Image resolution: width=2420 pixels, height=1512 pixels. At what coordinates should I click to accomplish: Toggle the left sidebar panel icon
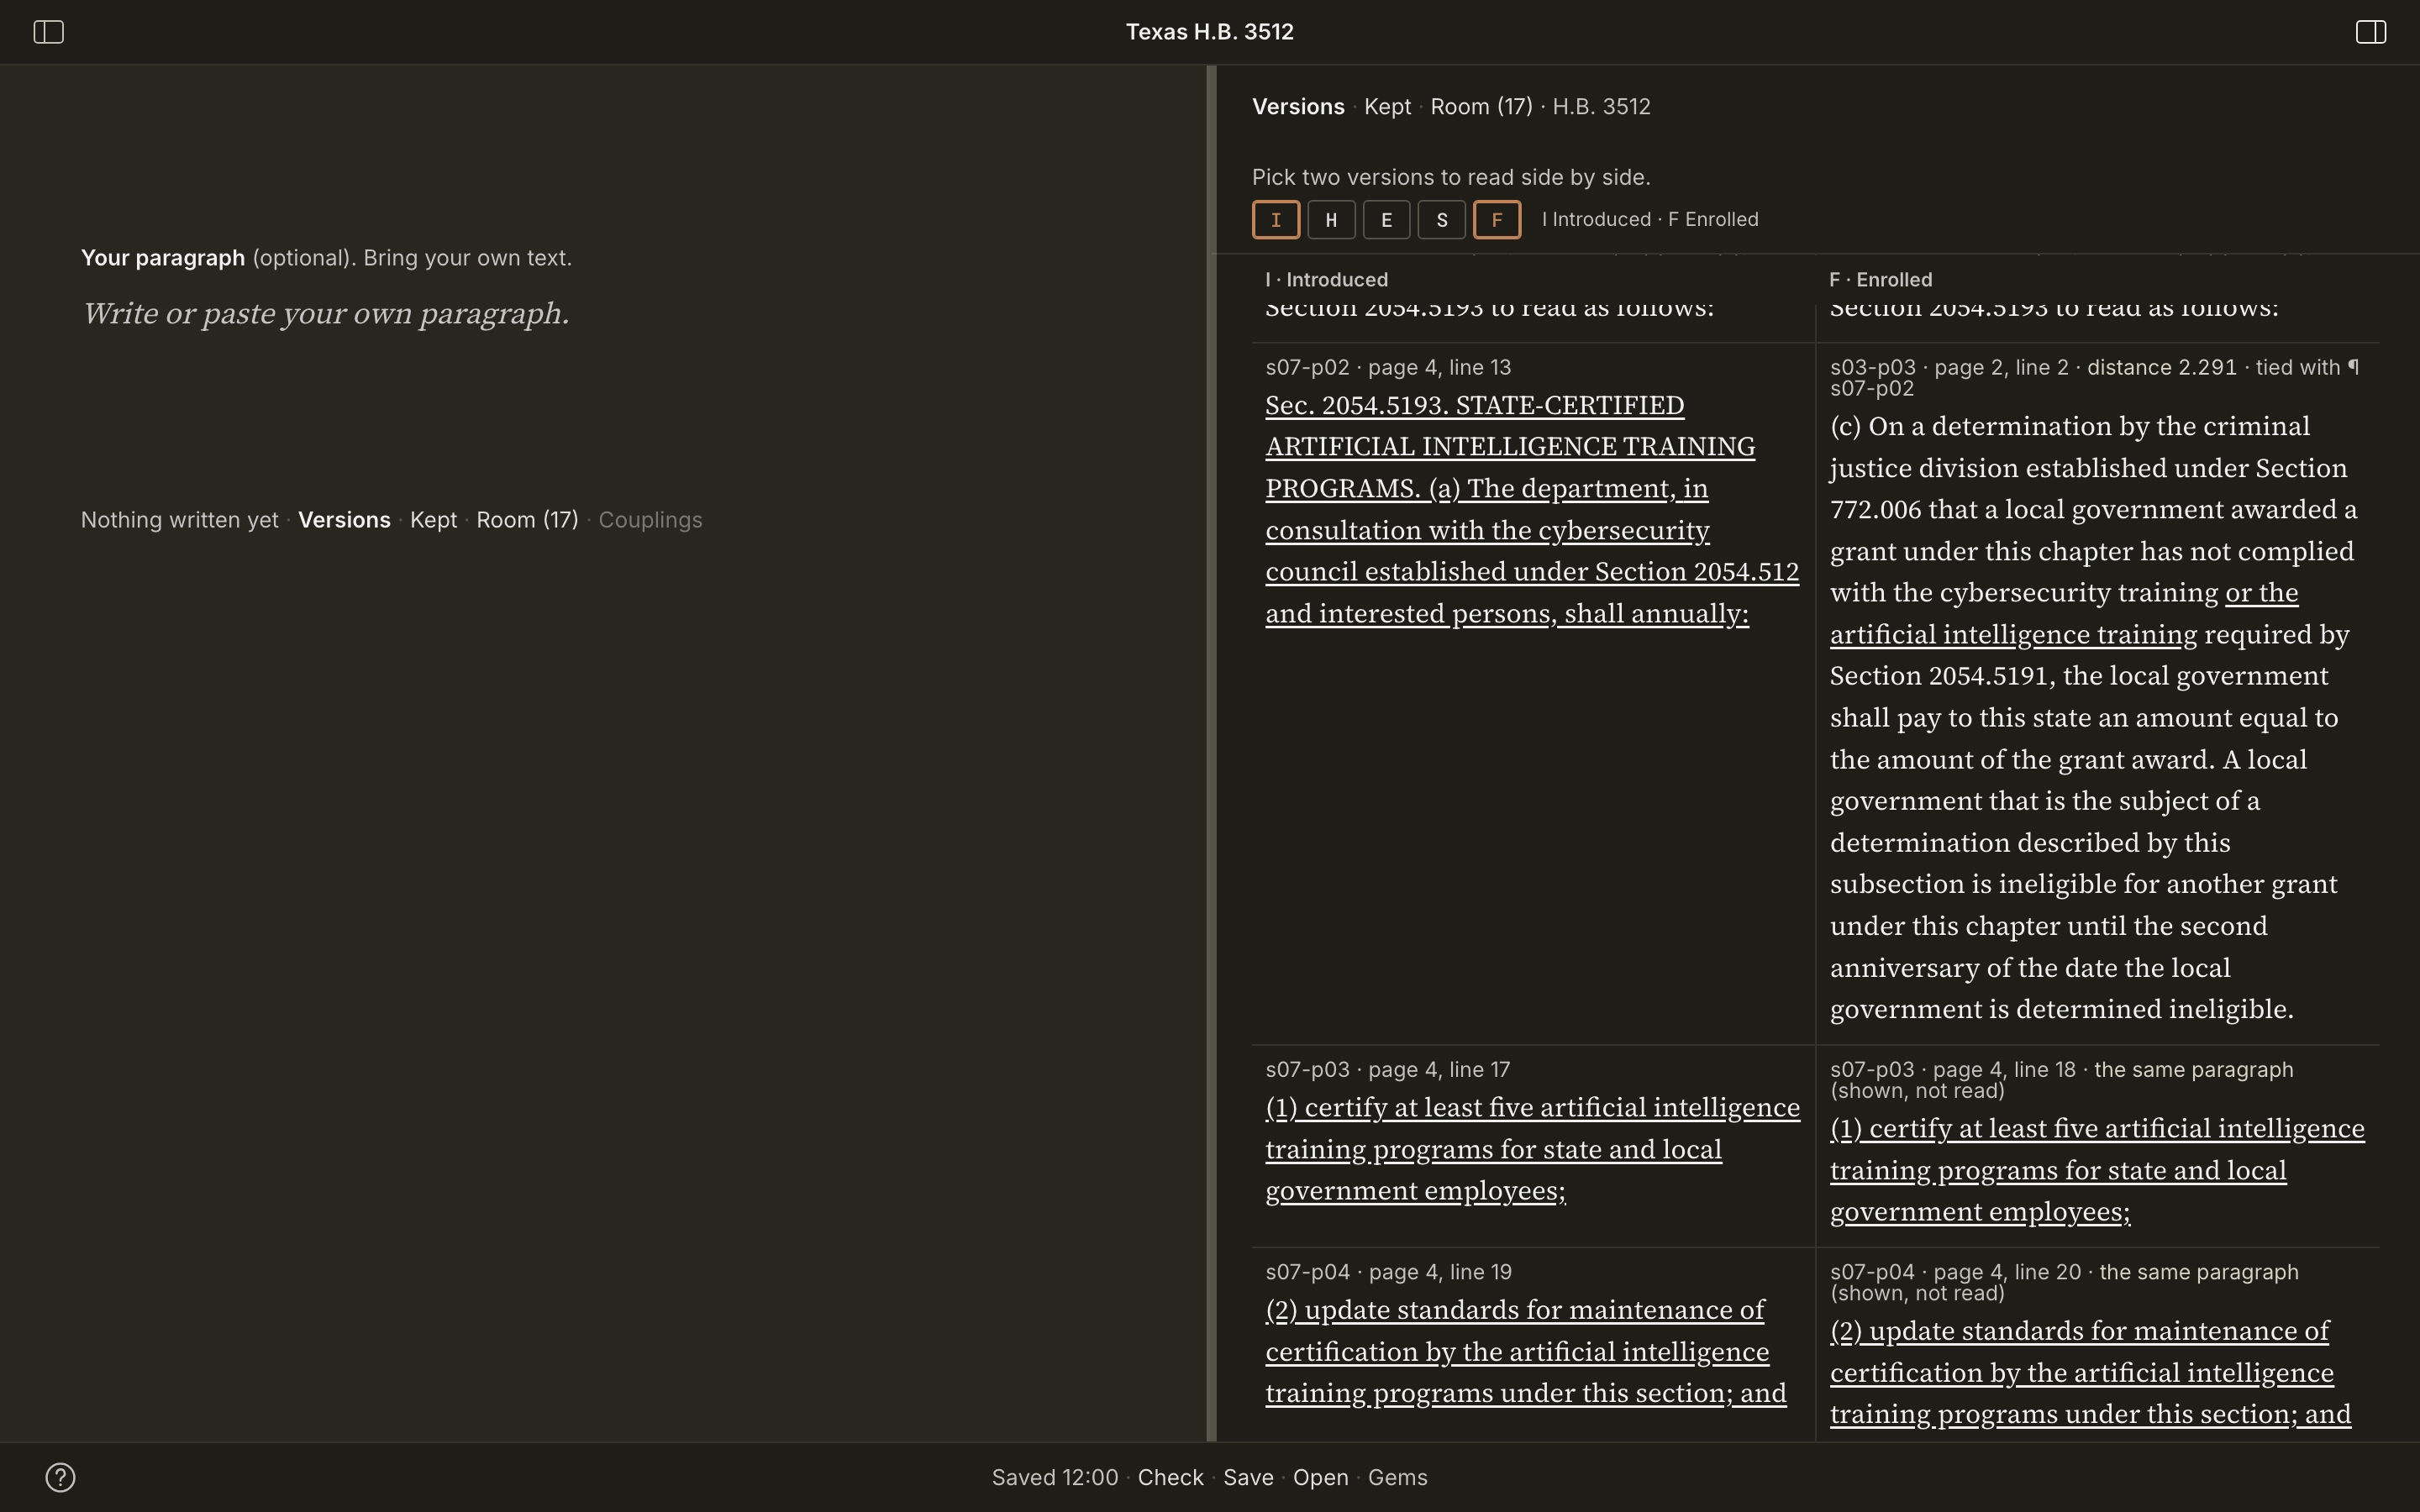click(x=48, y=32)
